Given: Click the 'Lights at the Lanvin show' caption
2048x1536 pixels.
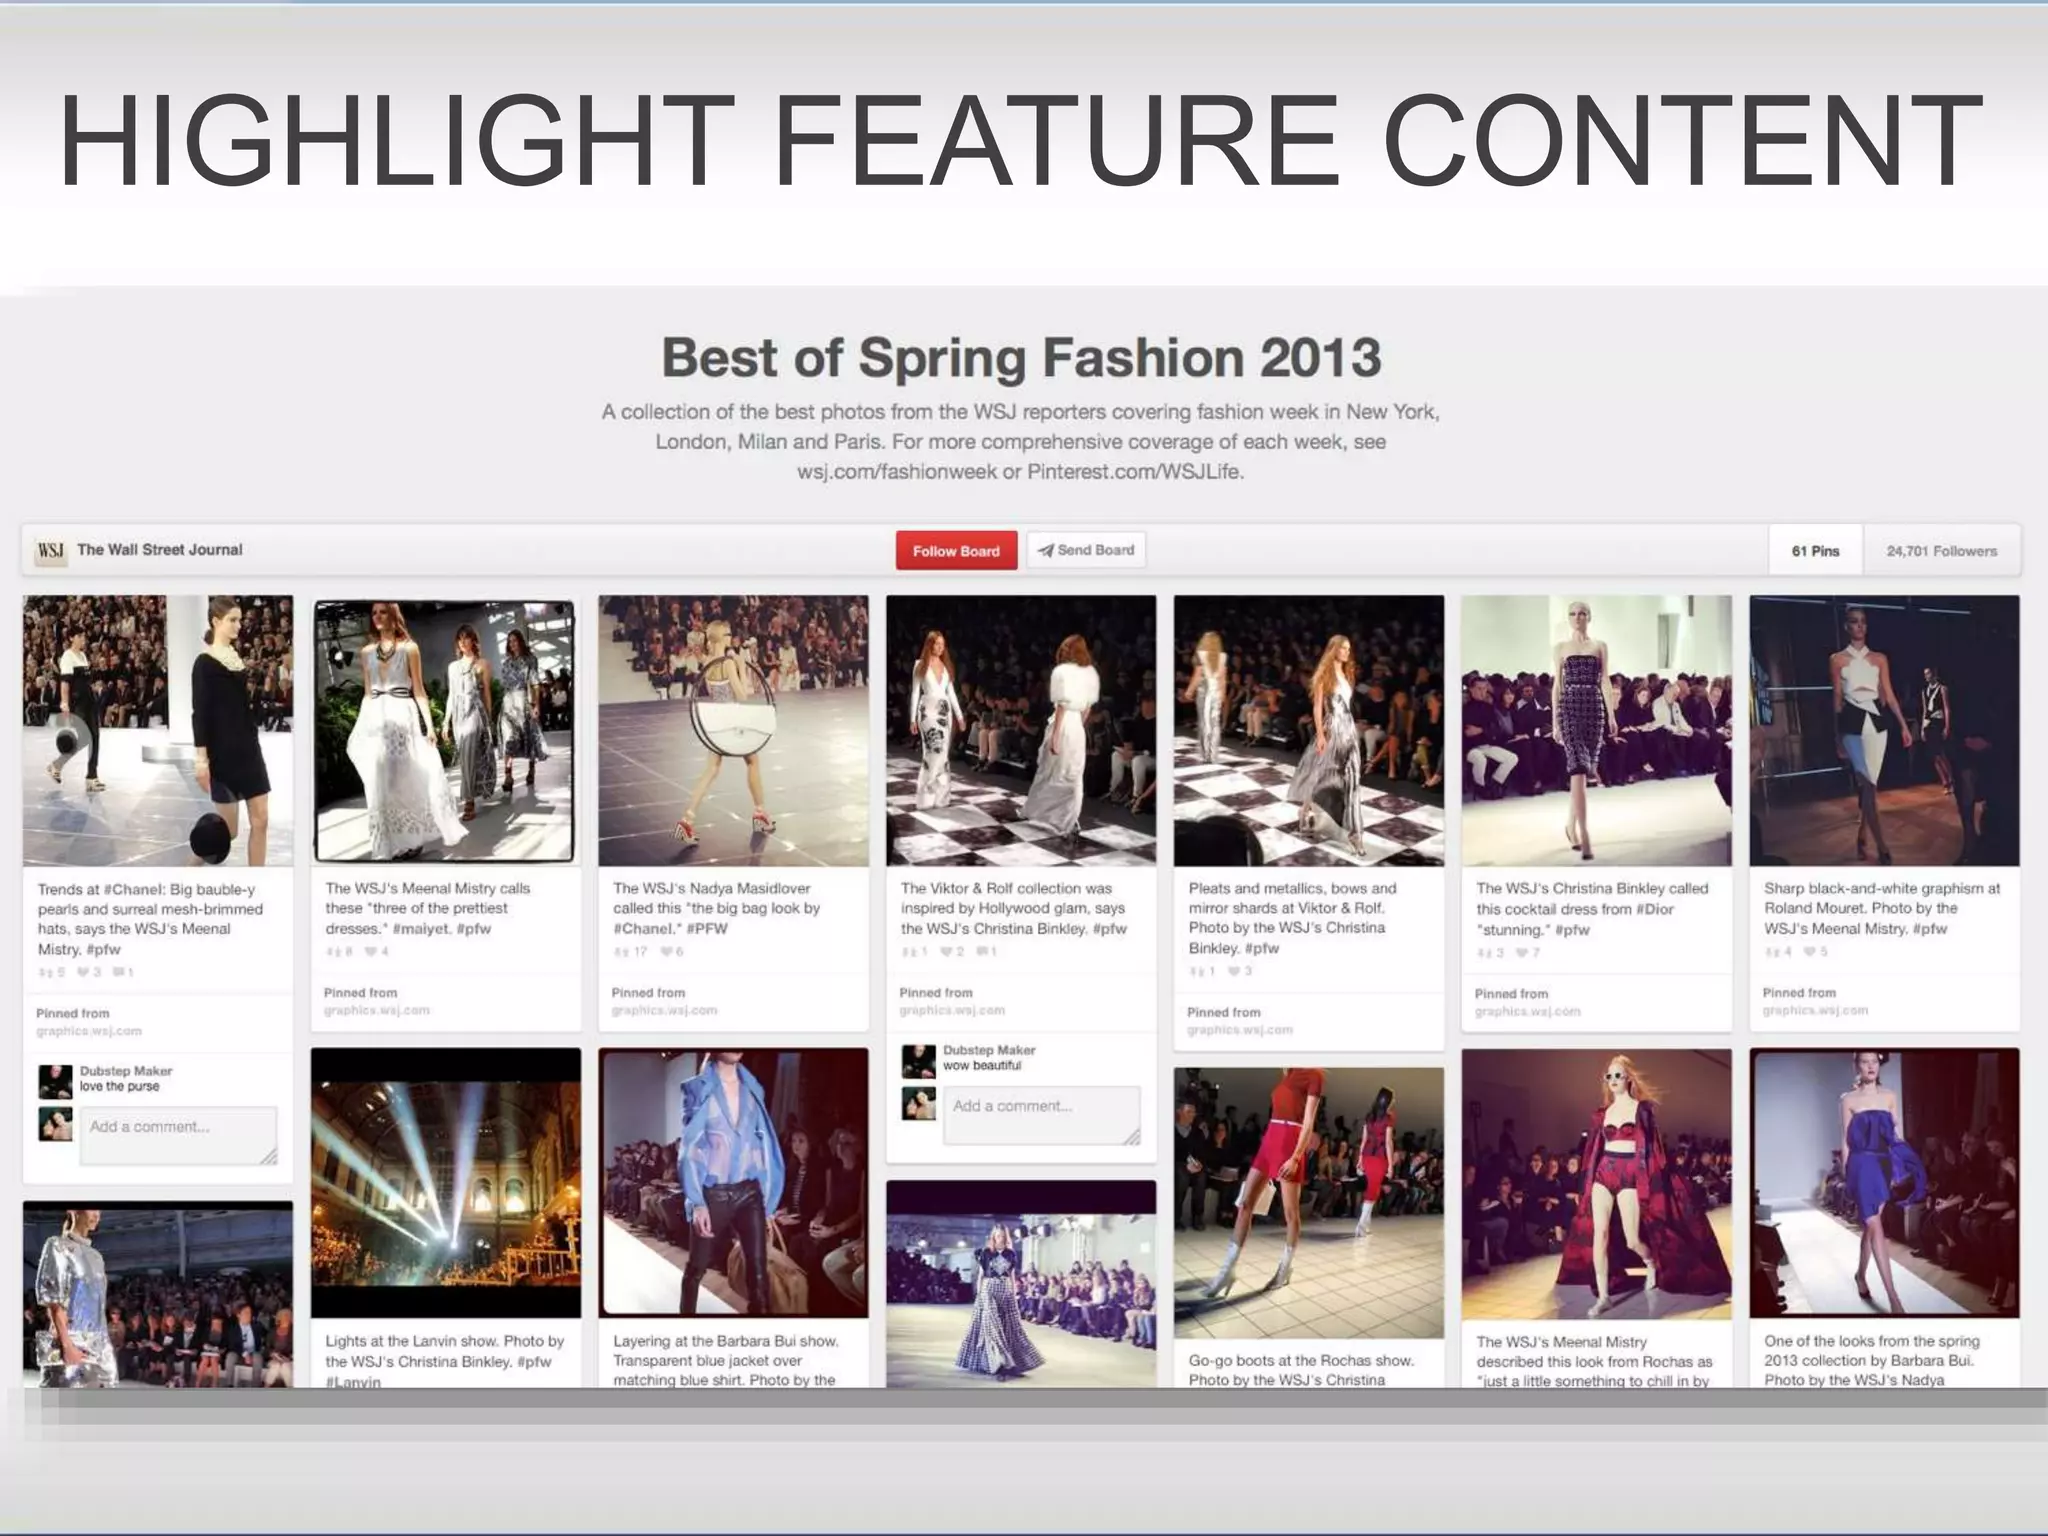Looking at the screenshot, I should 445,1360.
